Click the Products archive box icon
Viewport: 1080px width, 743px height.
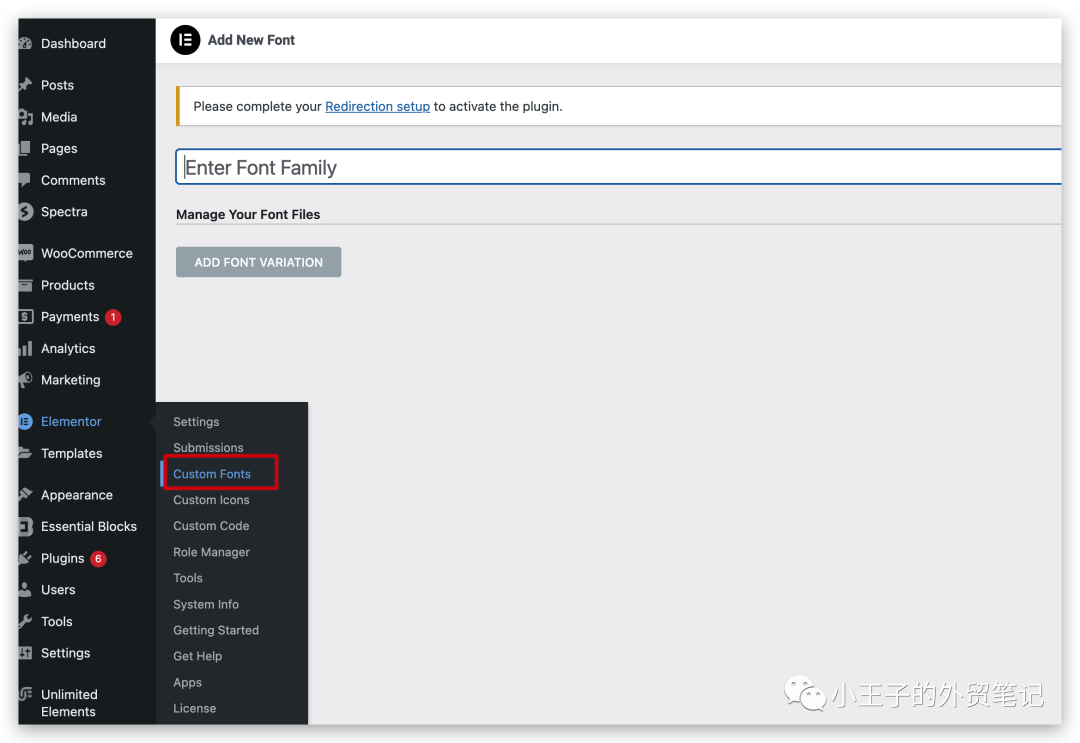(25, 285)
